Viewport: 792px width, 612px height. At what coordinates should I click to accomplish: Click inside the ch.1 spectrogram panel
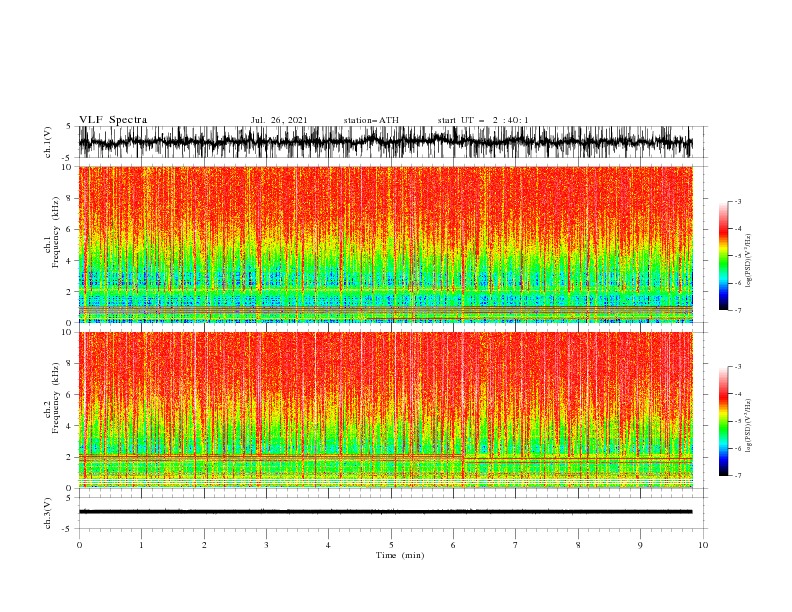385,244
